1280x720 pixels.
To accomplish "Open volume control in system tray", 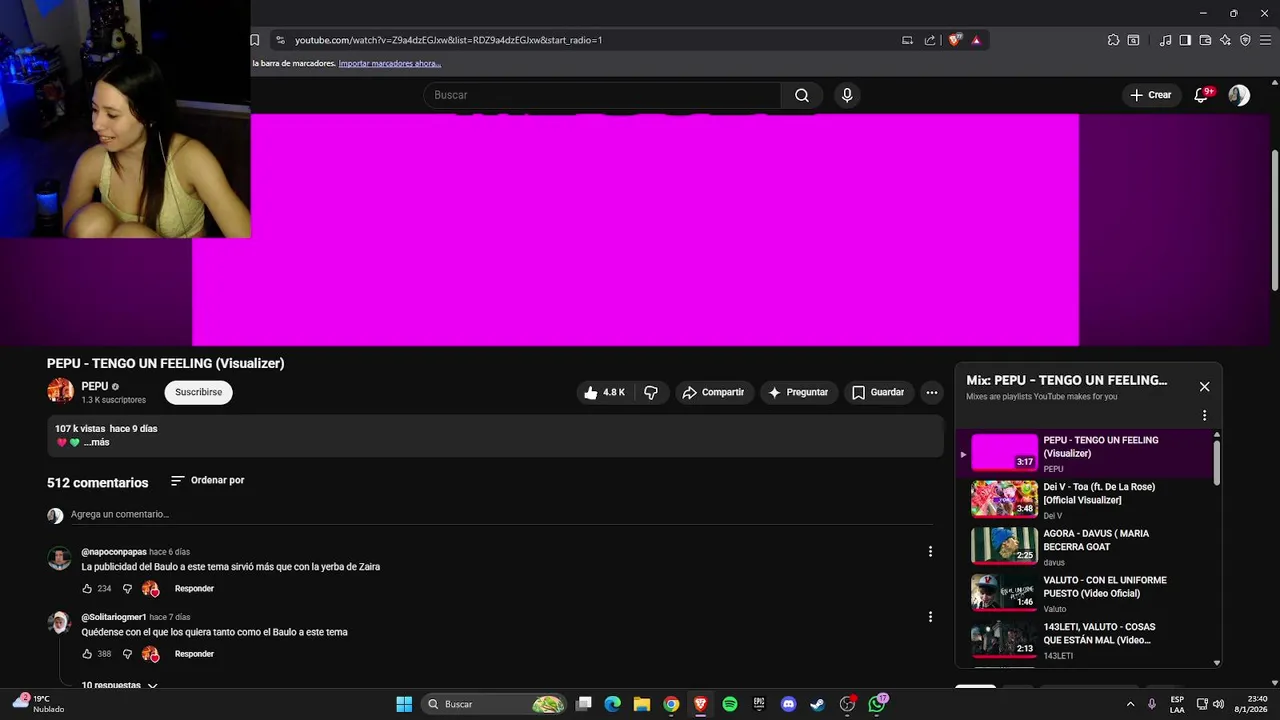I will click(1219, 704).
